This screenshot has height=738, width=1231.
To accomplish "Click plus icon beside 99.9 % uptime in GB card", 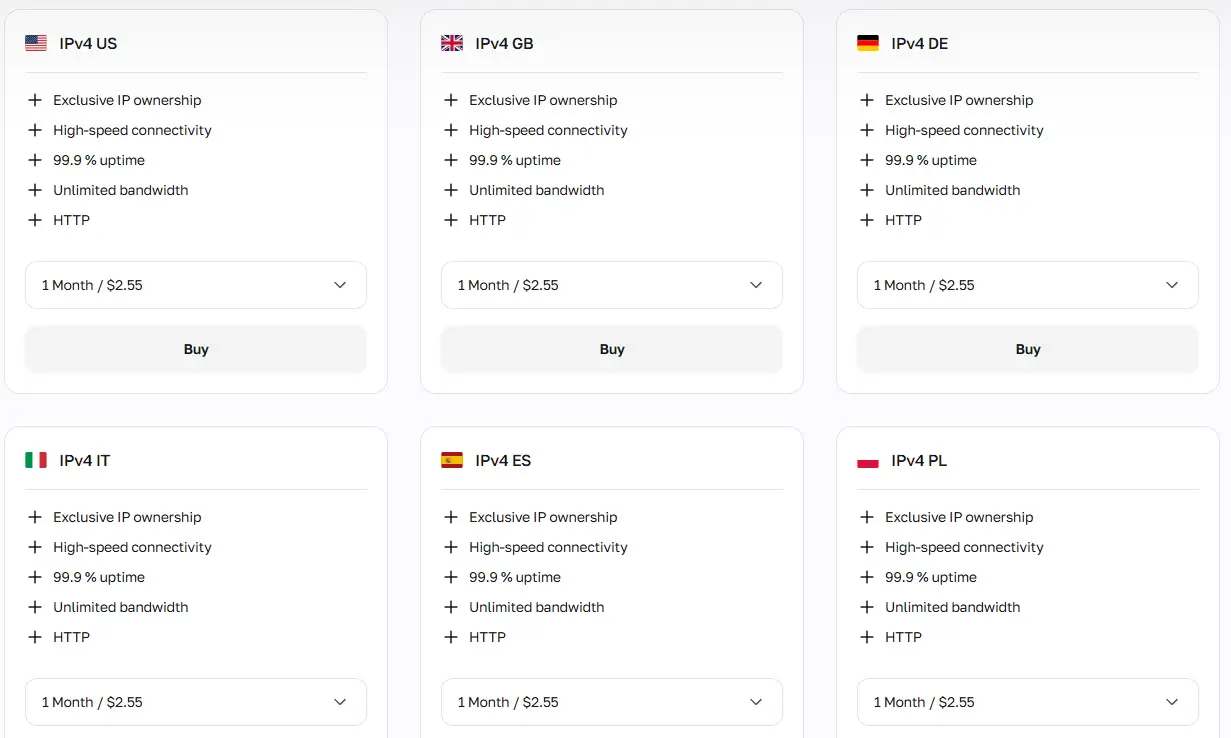I will 451,160.
